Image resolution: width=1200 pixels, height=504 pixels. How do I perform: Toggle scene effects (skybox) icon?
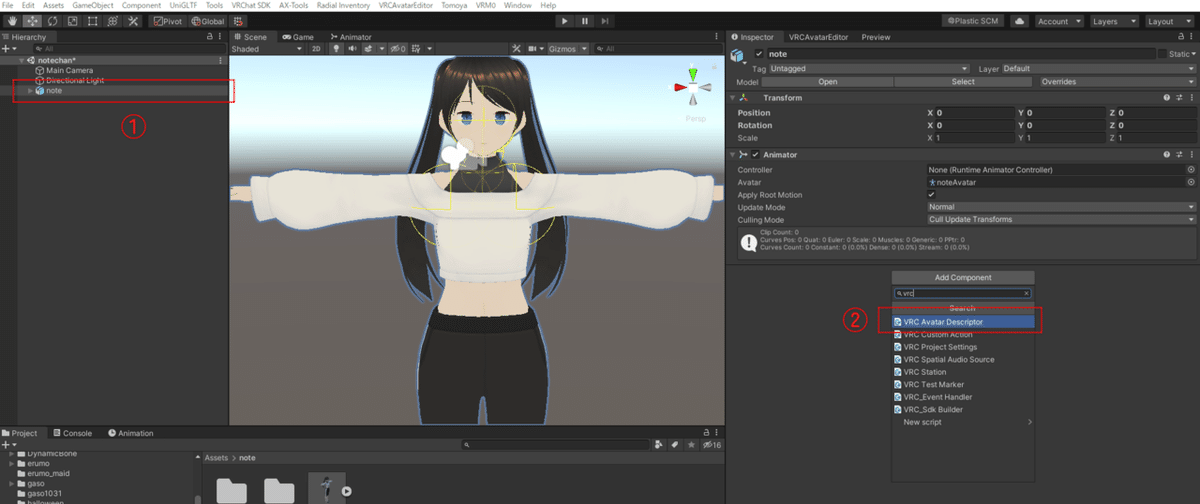tap(370, 48)
